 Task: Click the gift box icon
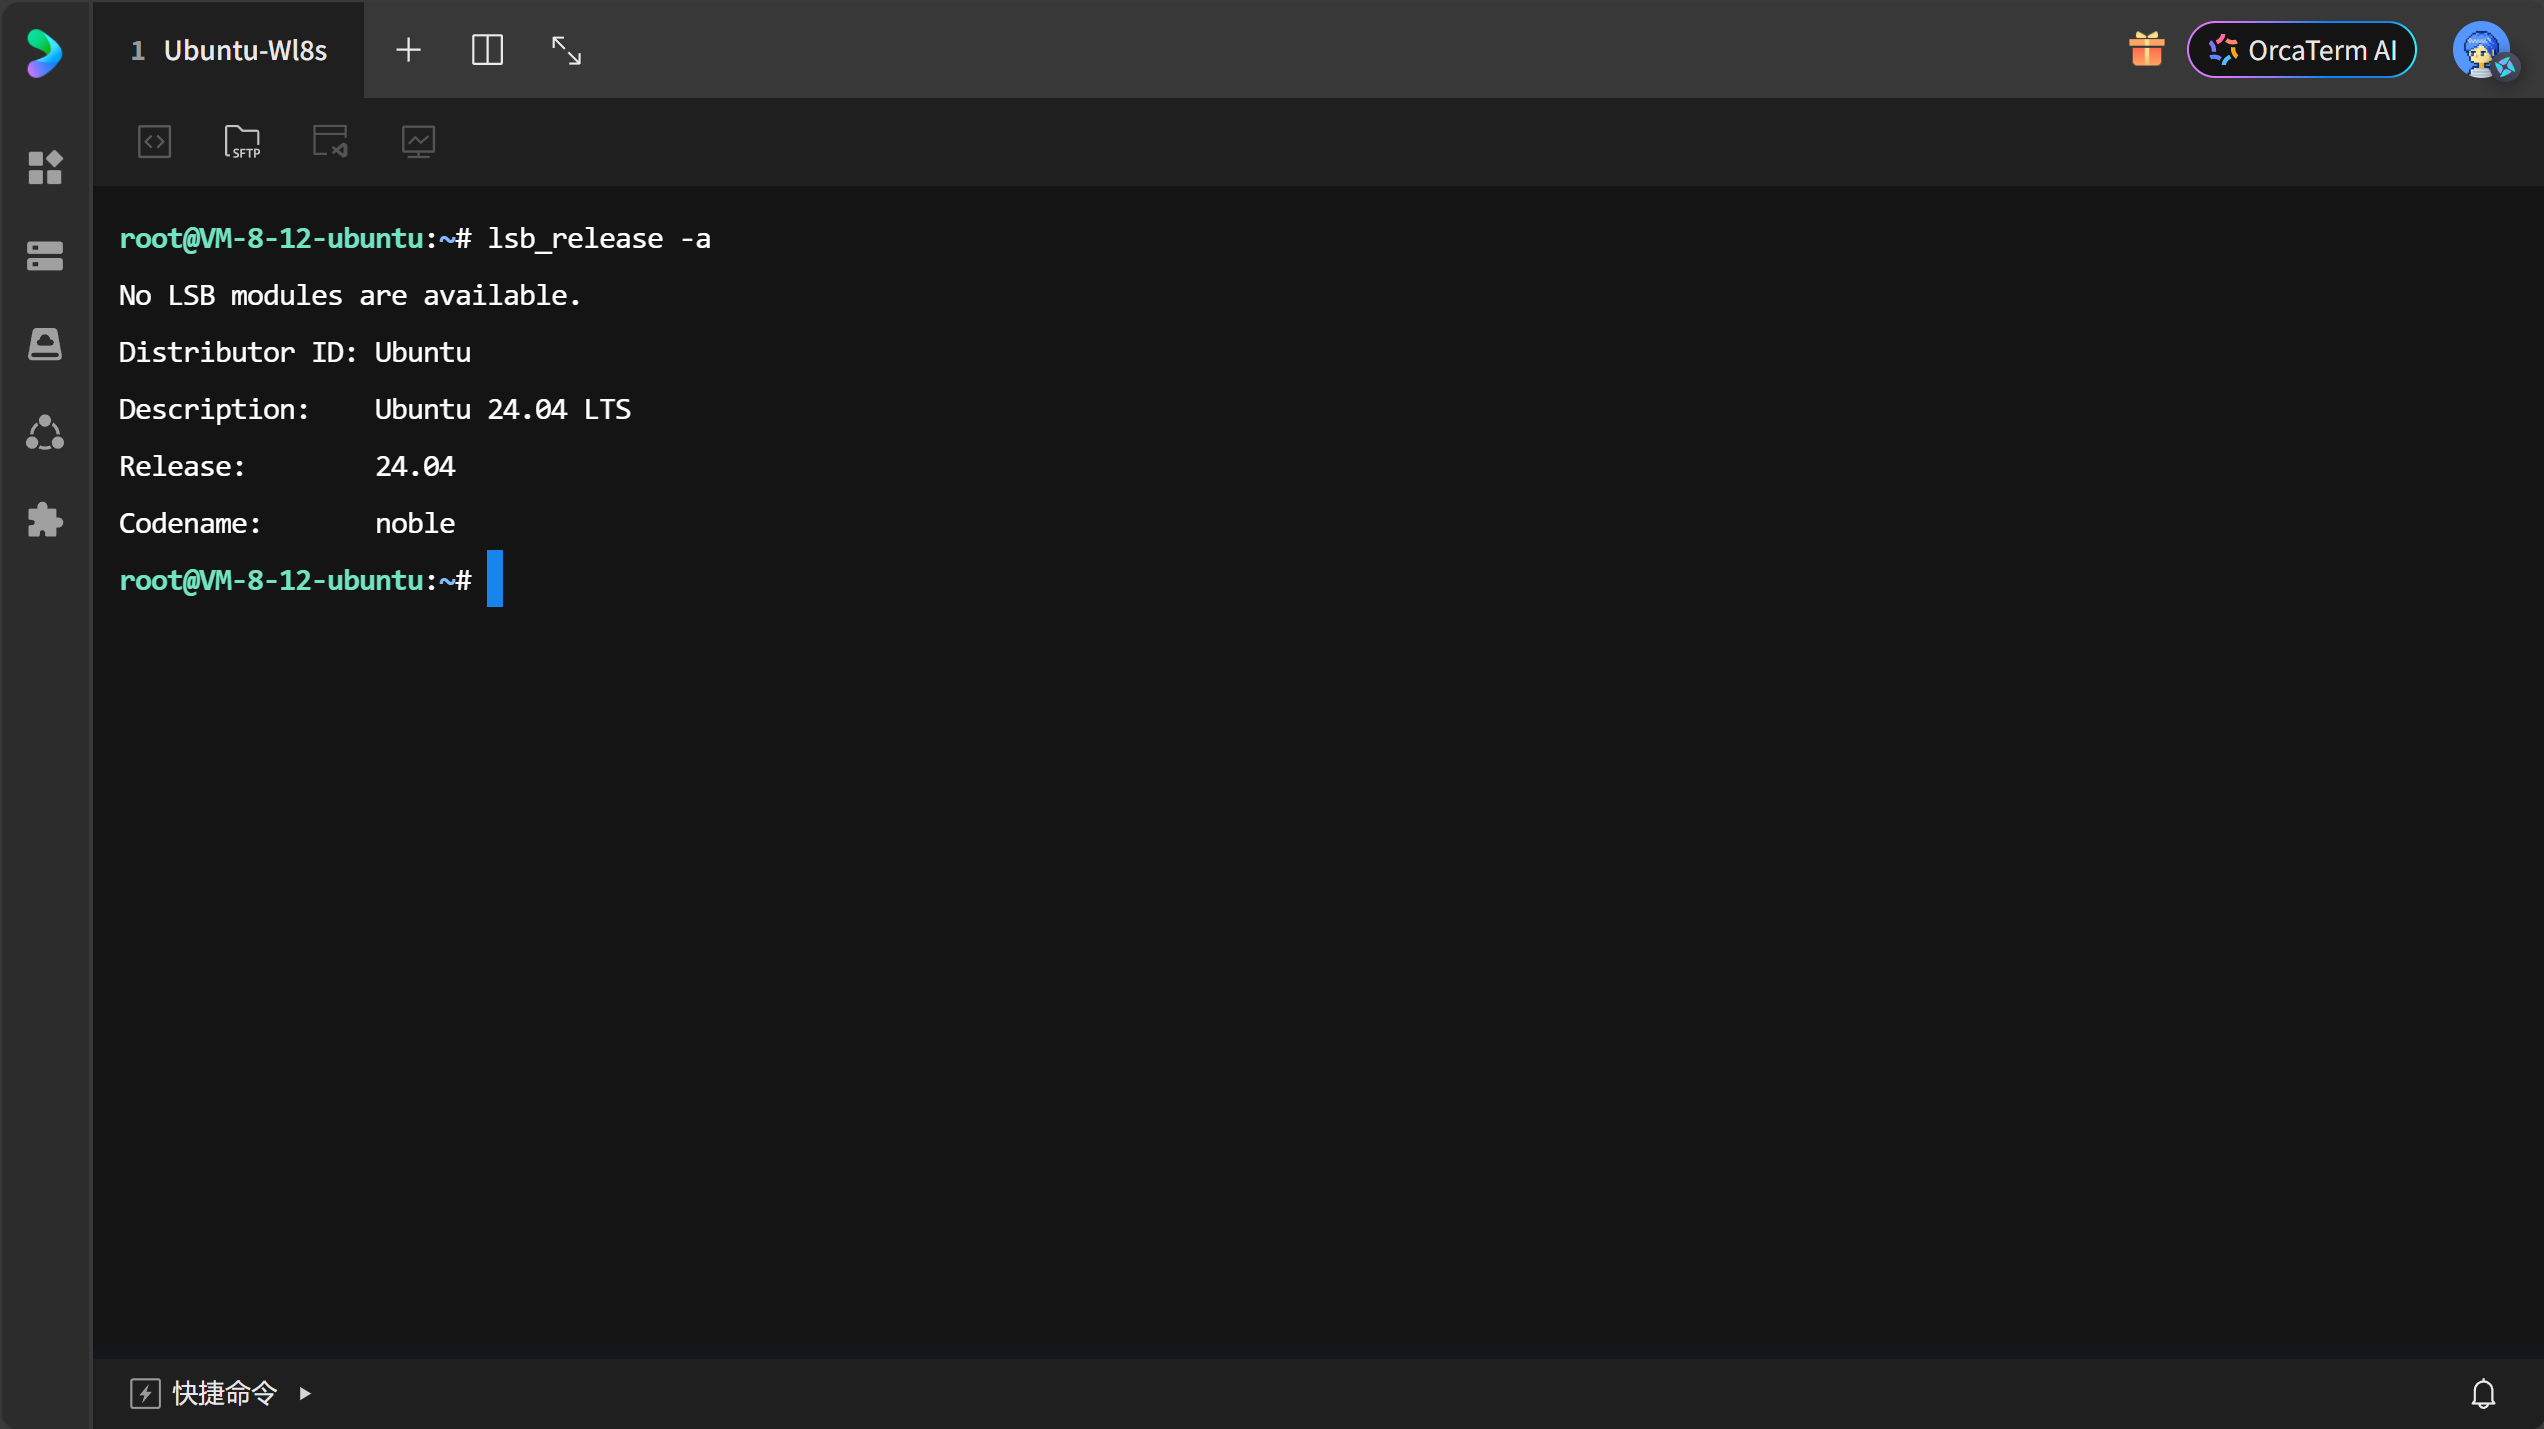pyautogui.click(x=2146, y=50)
